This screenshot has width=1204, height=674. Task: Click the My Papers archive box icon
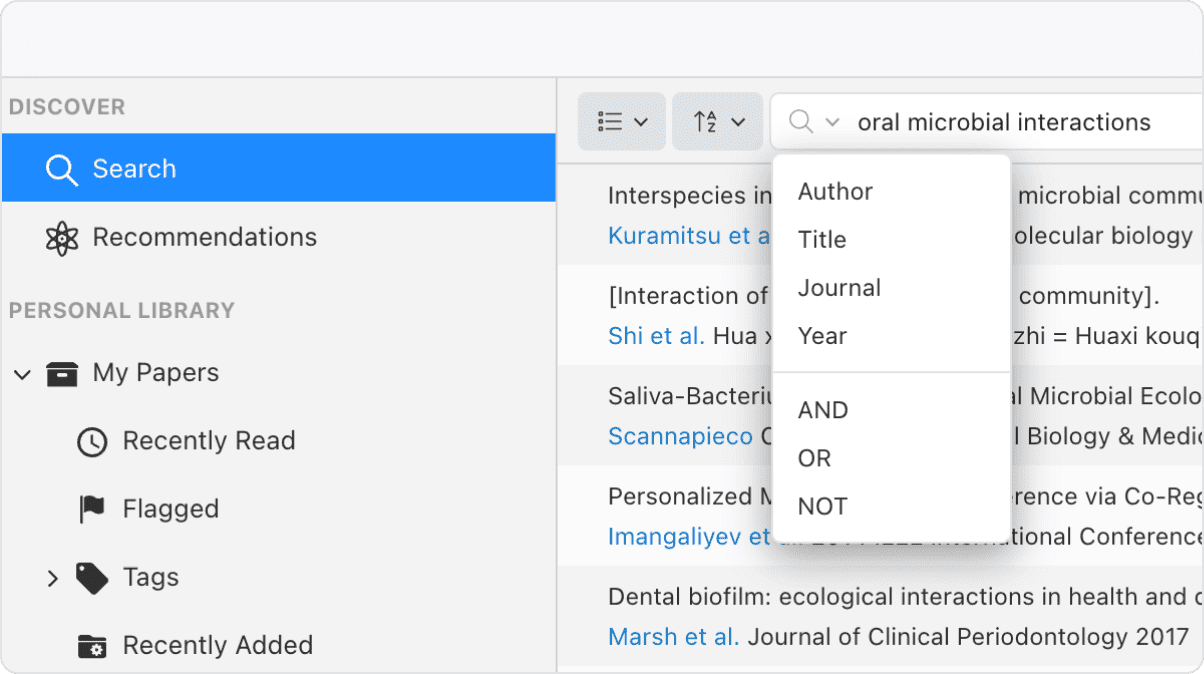[x=62, y=372]
